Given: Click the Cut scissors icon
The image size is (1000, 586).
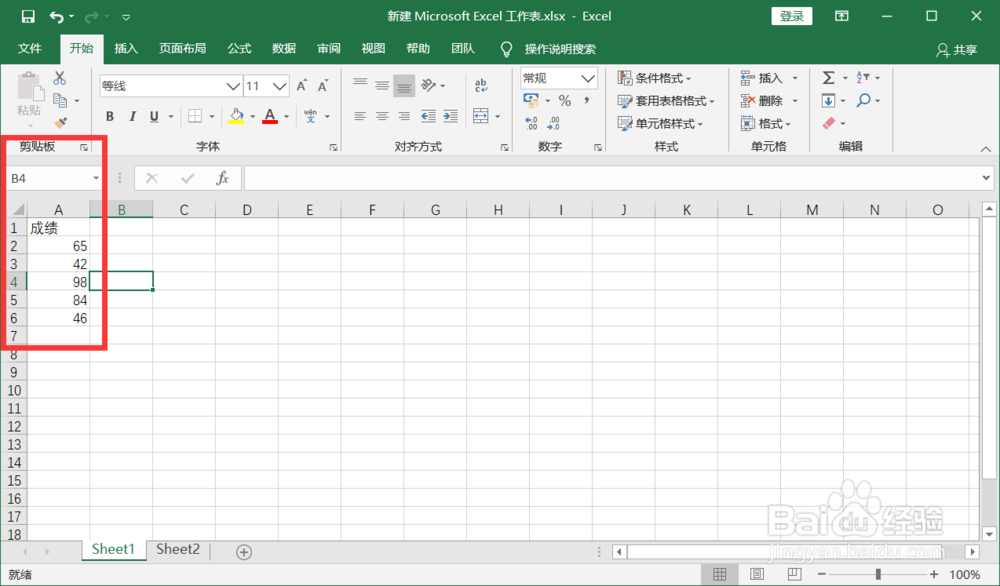Looking at the screenshot, I should pos(60,78).
